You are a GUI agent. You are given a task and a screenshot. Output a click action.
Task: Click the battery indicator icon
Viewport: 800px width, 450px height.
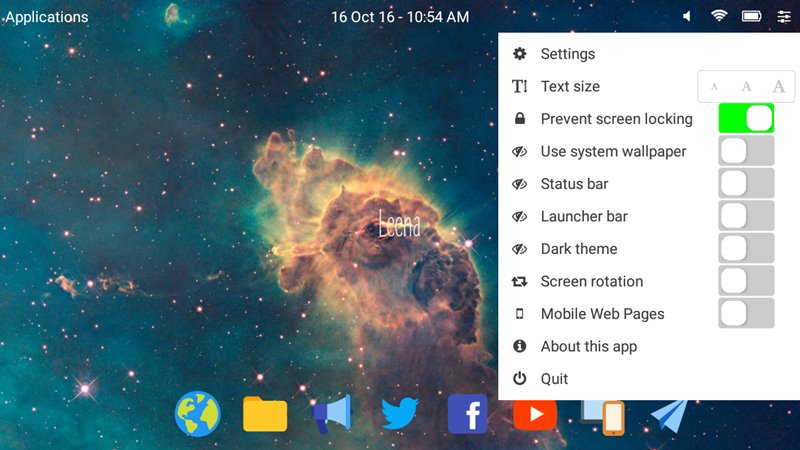click(x=752, y=16)
